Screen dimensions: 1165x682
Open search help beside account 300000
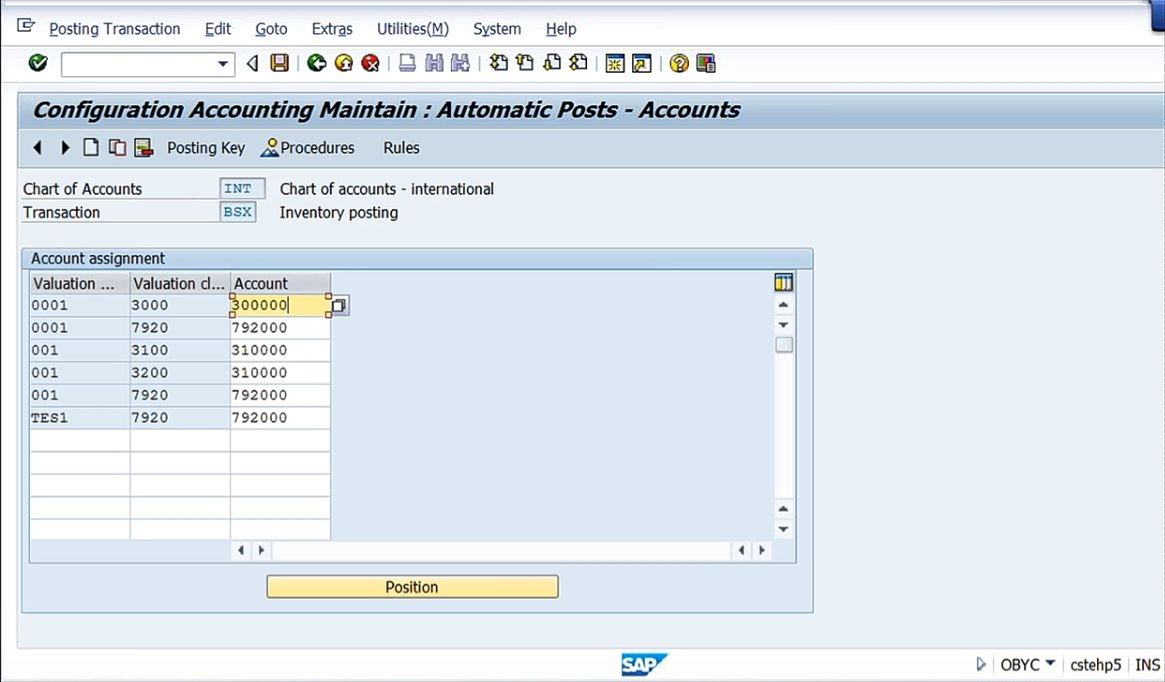point(339,305)
